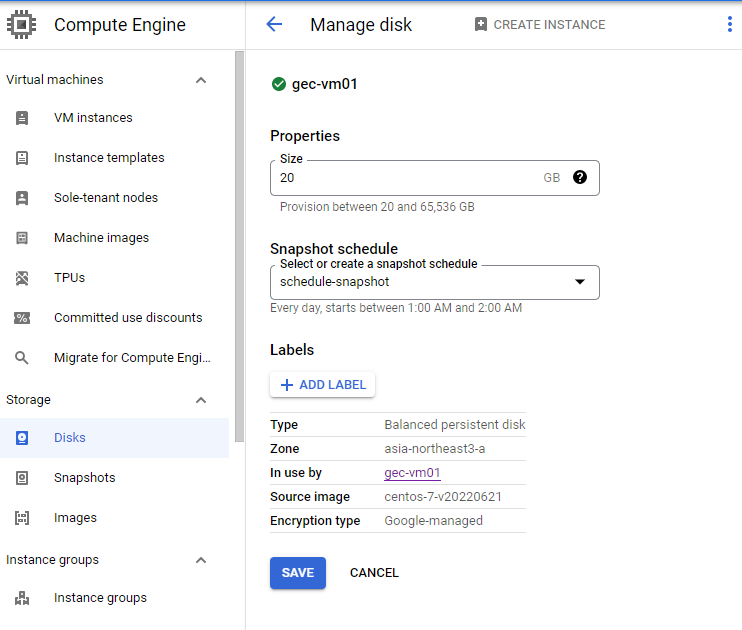This screenshot has width=742, height=630.
Task: Open the three-dot more options menu
Action: coord(730,24)
